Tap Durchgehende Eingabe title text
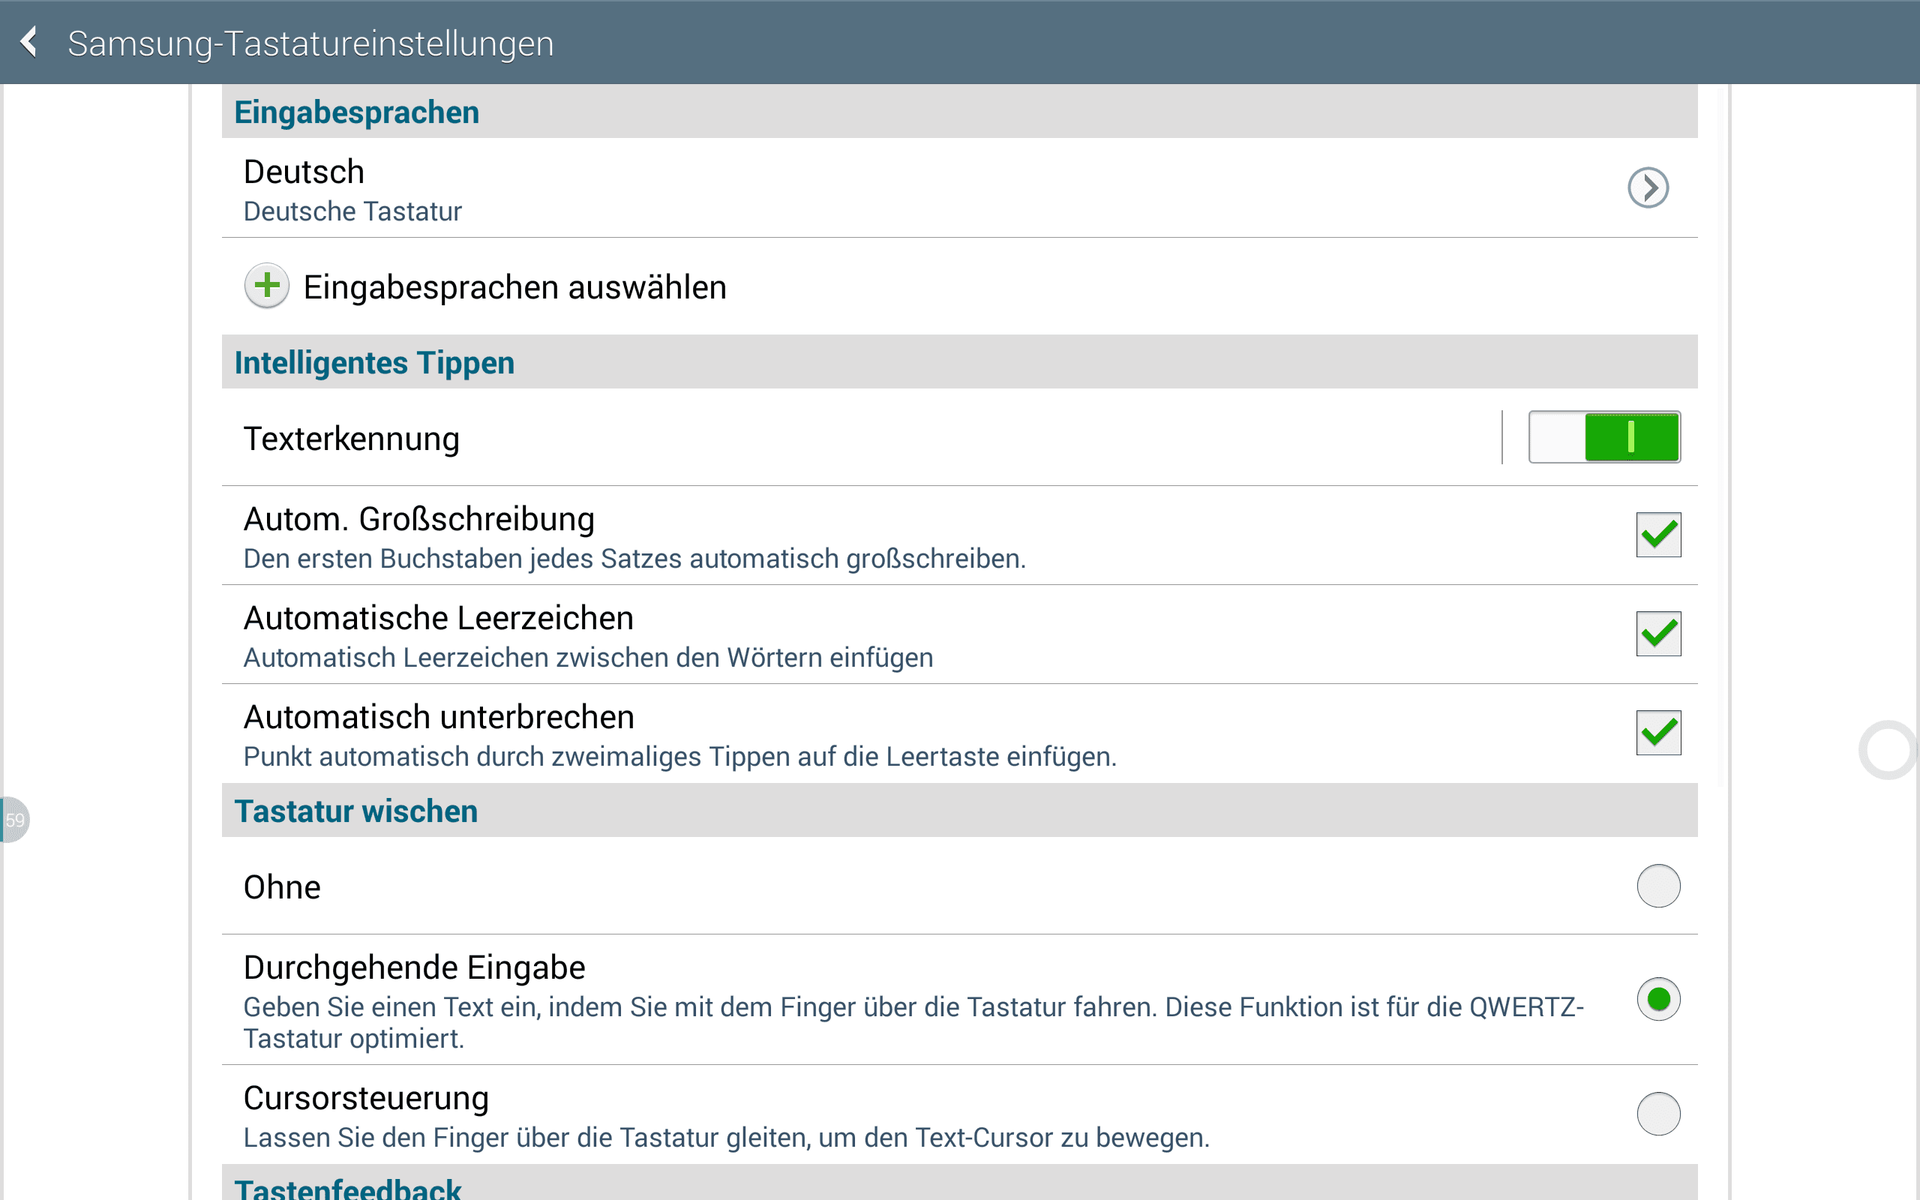The image size is (1920, 1200). point(414,967)
